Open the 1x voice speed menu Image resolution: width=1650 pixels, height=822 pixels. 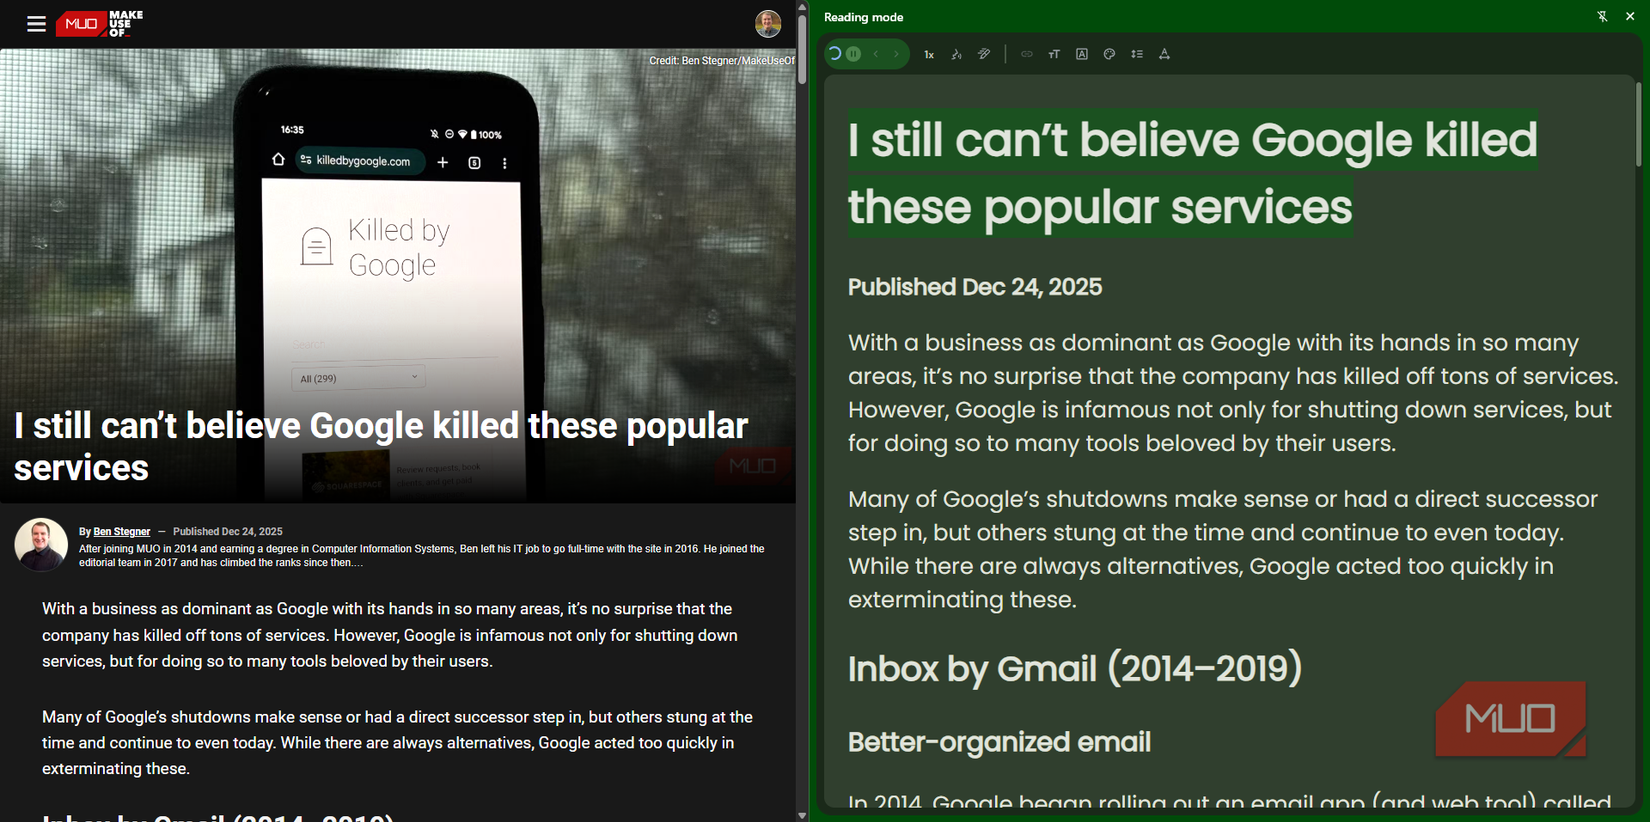[x=929, y=55]
